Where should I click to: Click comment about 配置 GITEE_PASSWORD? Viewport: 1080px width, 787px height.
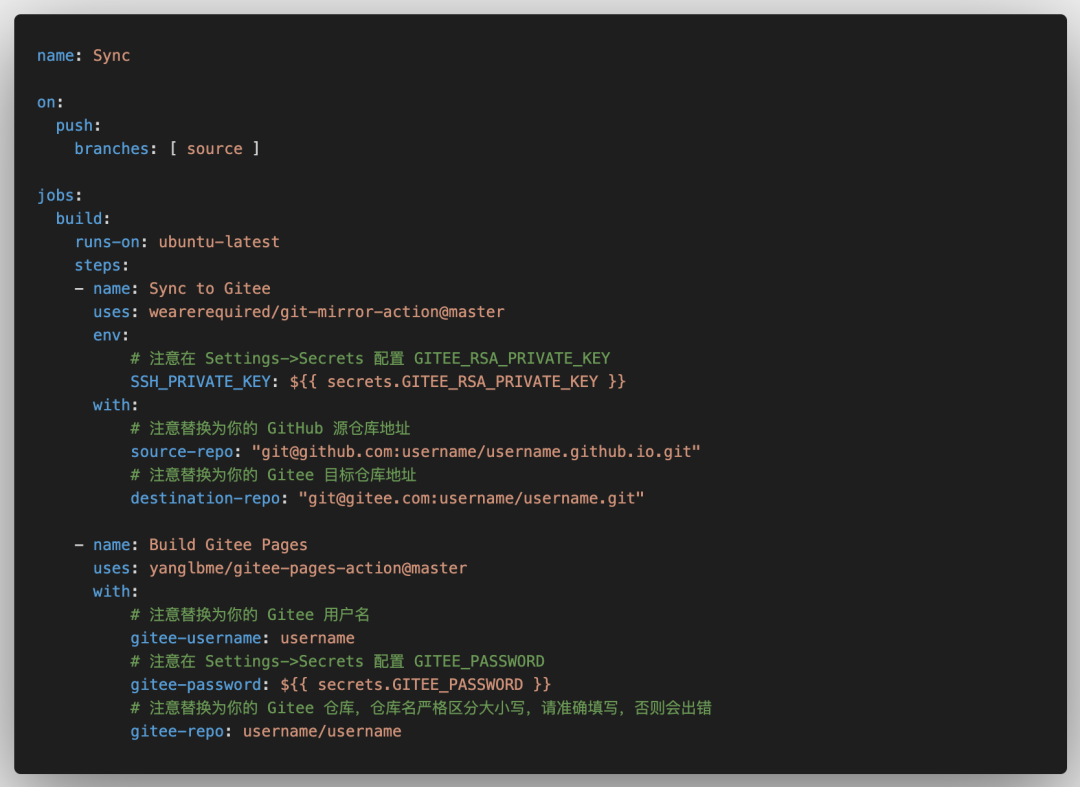[x=338, y=662]
